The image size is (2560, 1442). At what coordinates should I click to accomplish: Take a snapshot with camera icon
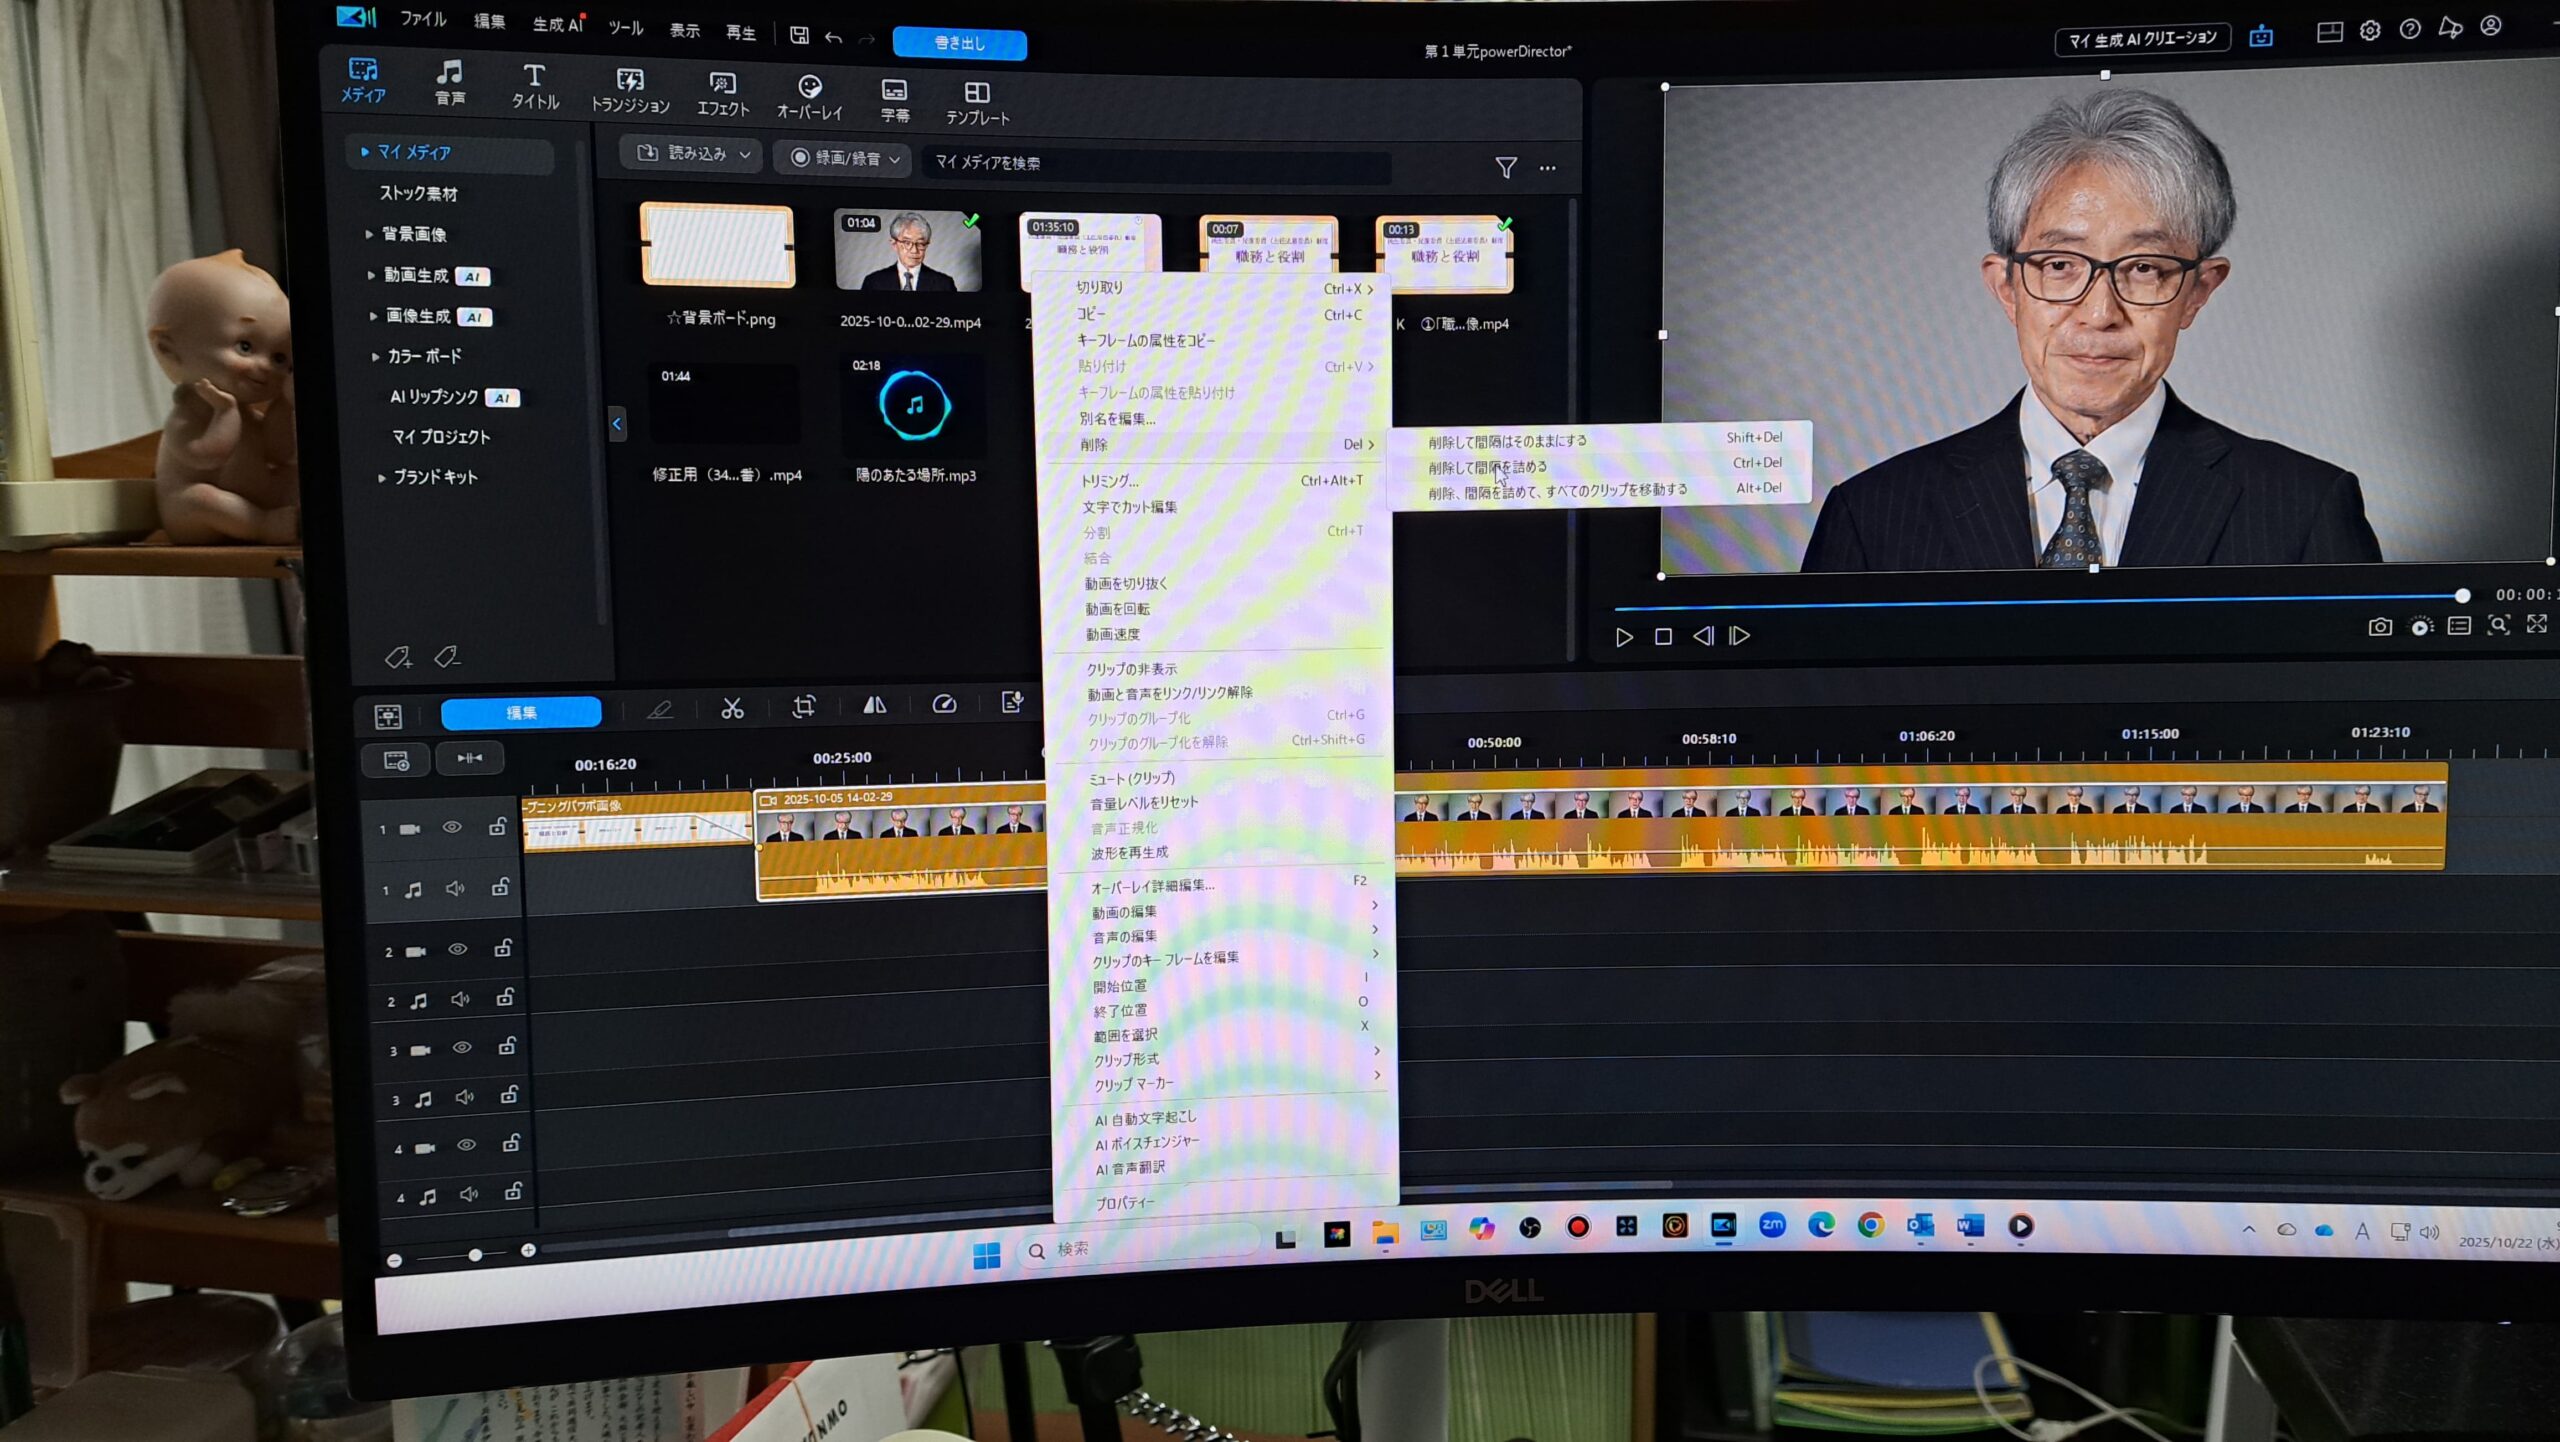coord(2380,627)
